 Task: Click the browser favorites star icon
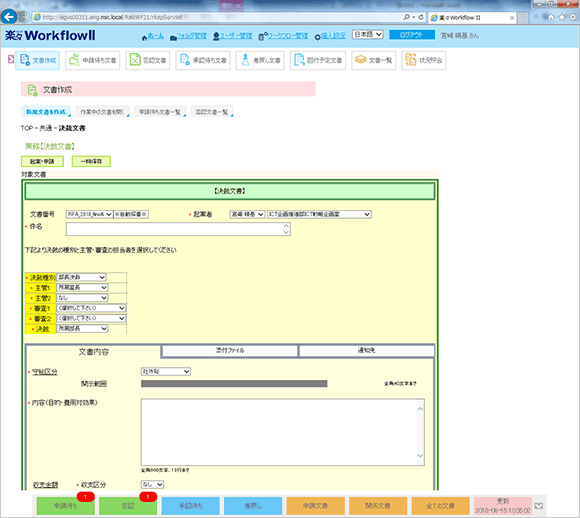(562, 17)
